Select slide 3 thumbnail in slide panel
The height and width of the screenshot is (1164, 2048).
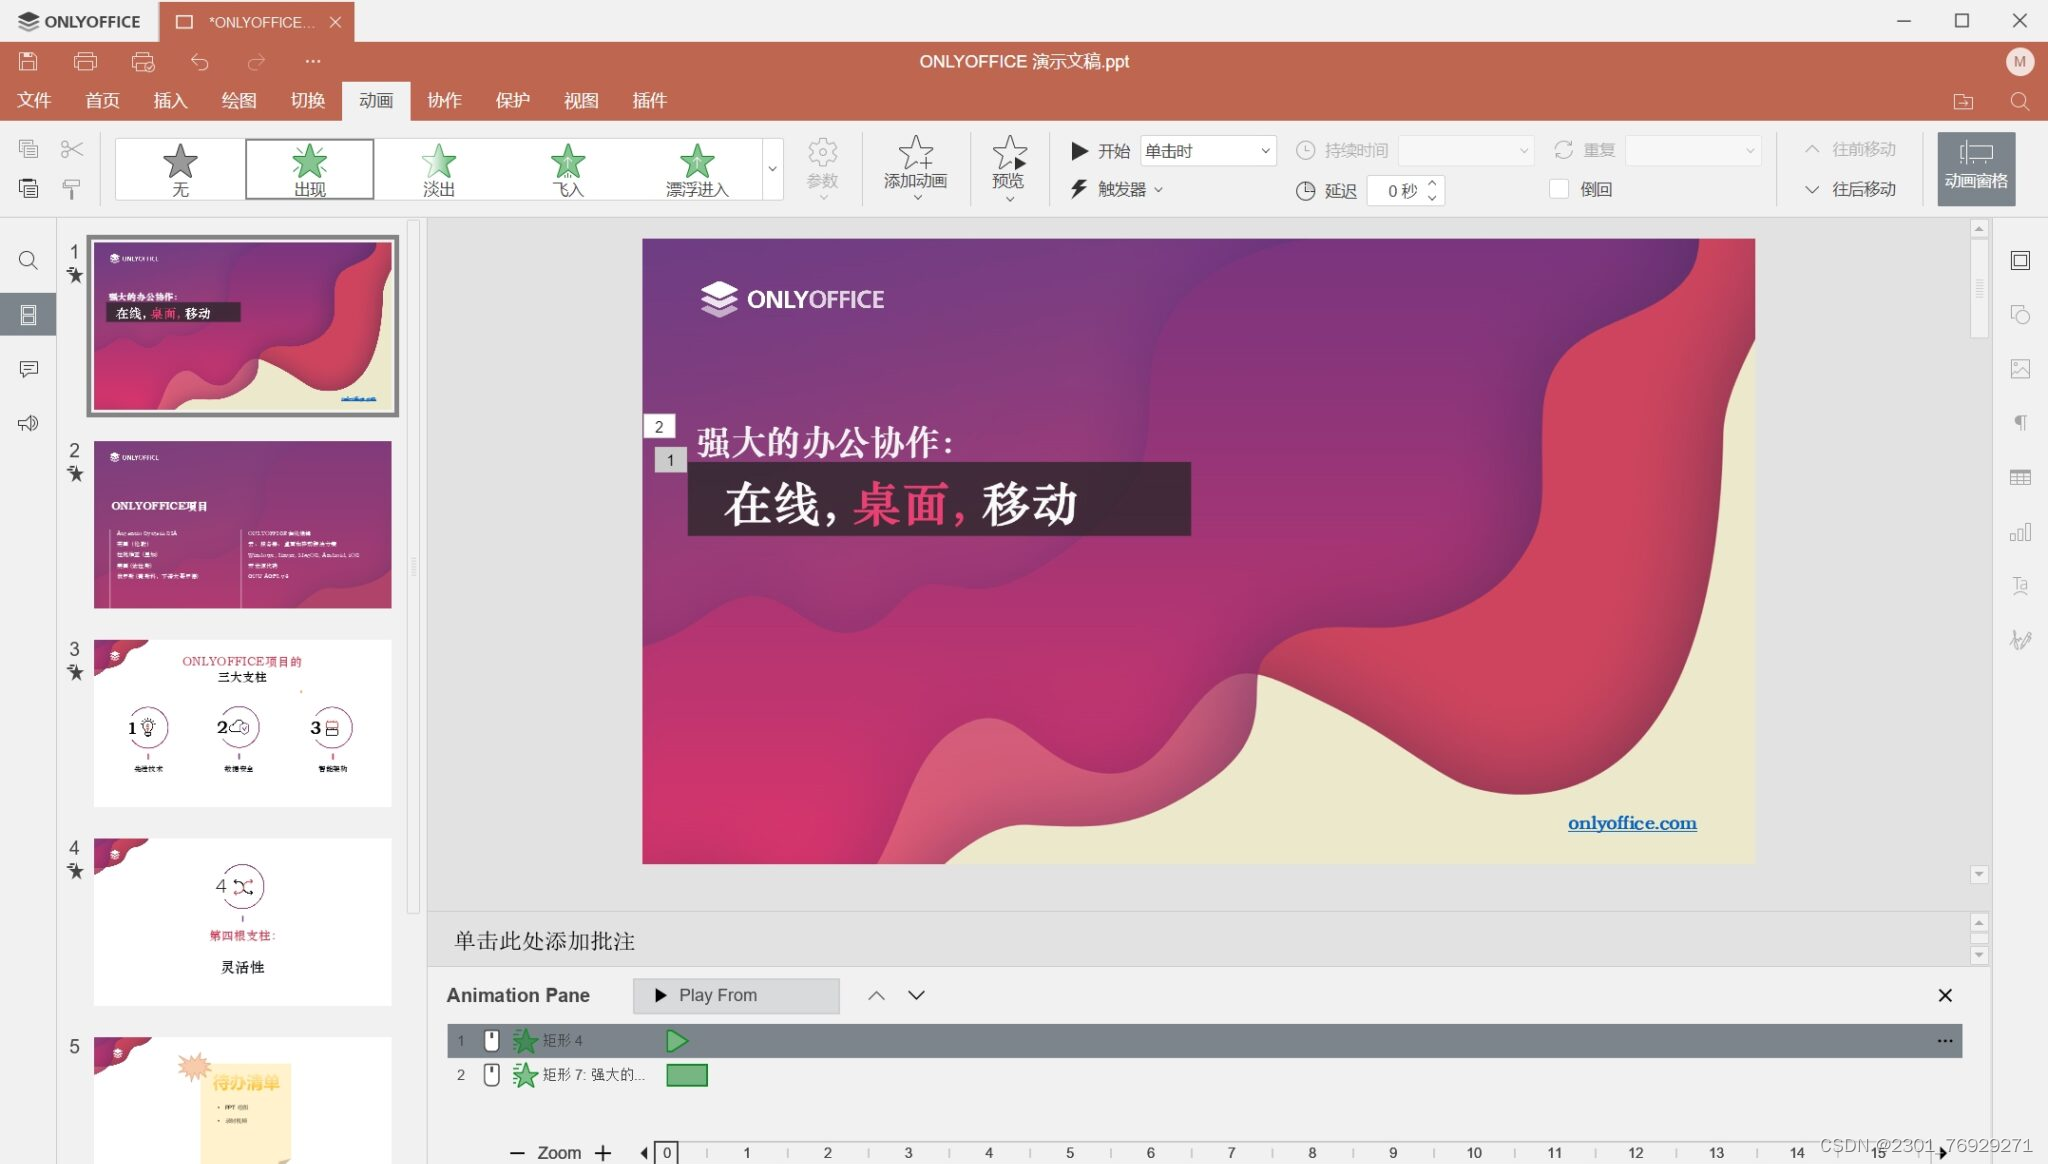[242, 722]
